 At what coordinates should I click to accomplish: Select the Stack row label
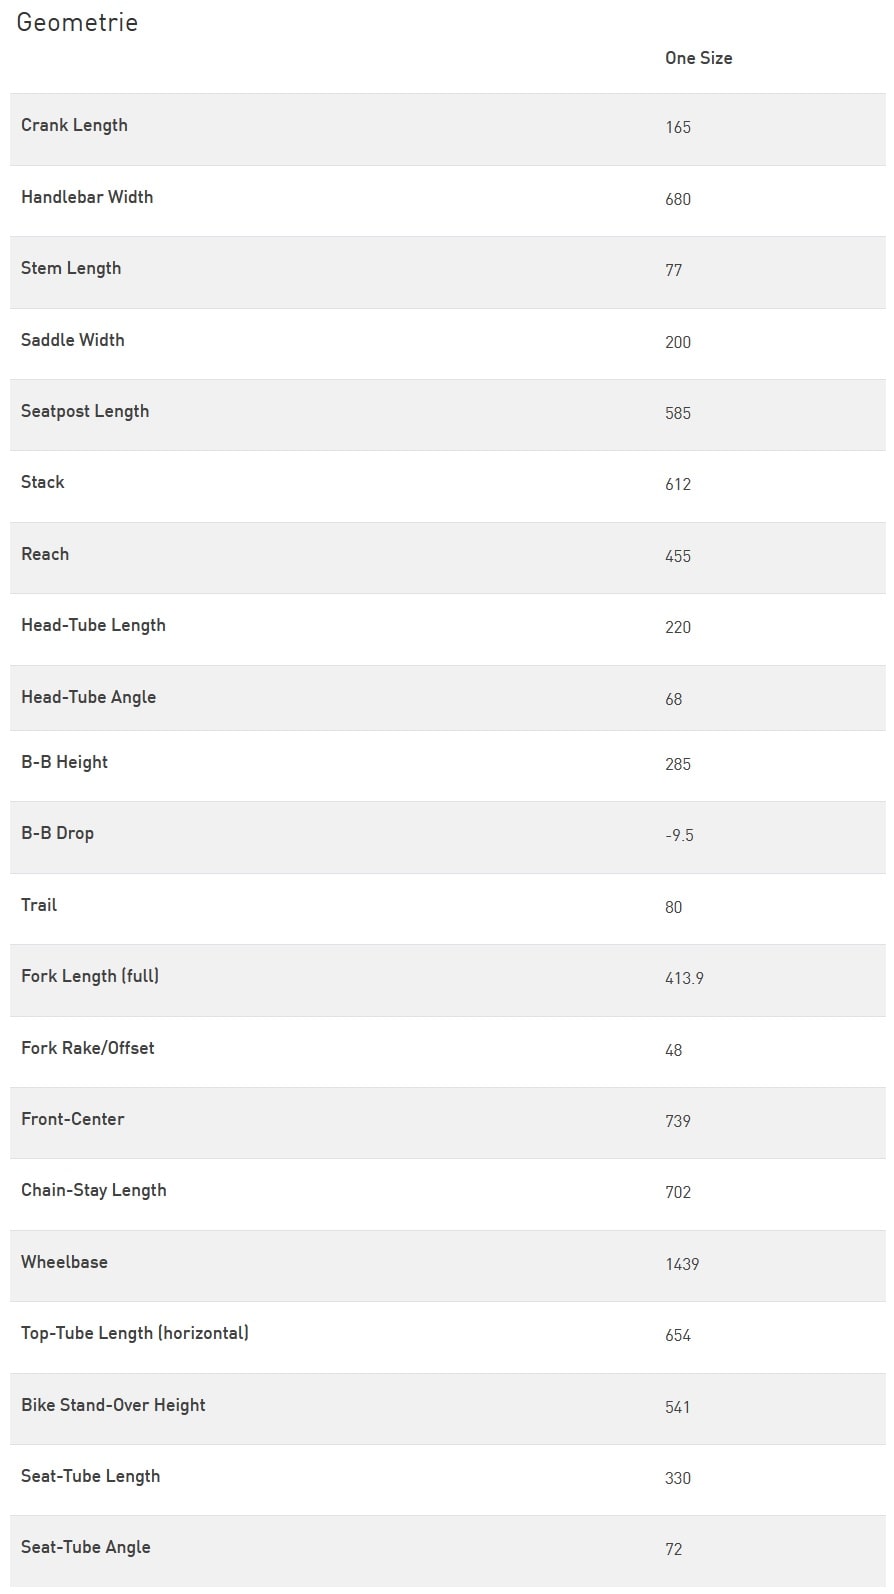[x=43, y=482]
